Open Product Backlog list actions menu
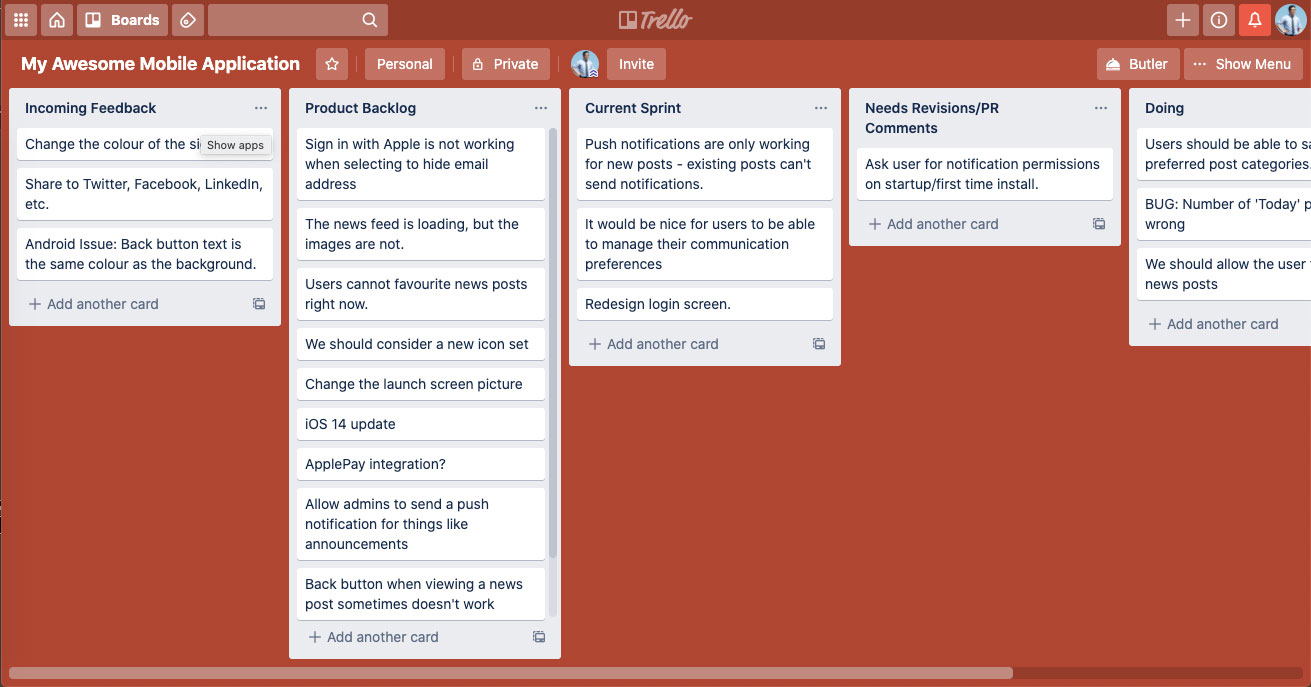Image resolution: width=1311 pixels, height=687 pixels. click(x=541, y=108)
